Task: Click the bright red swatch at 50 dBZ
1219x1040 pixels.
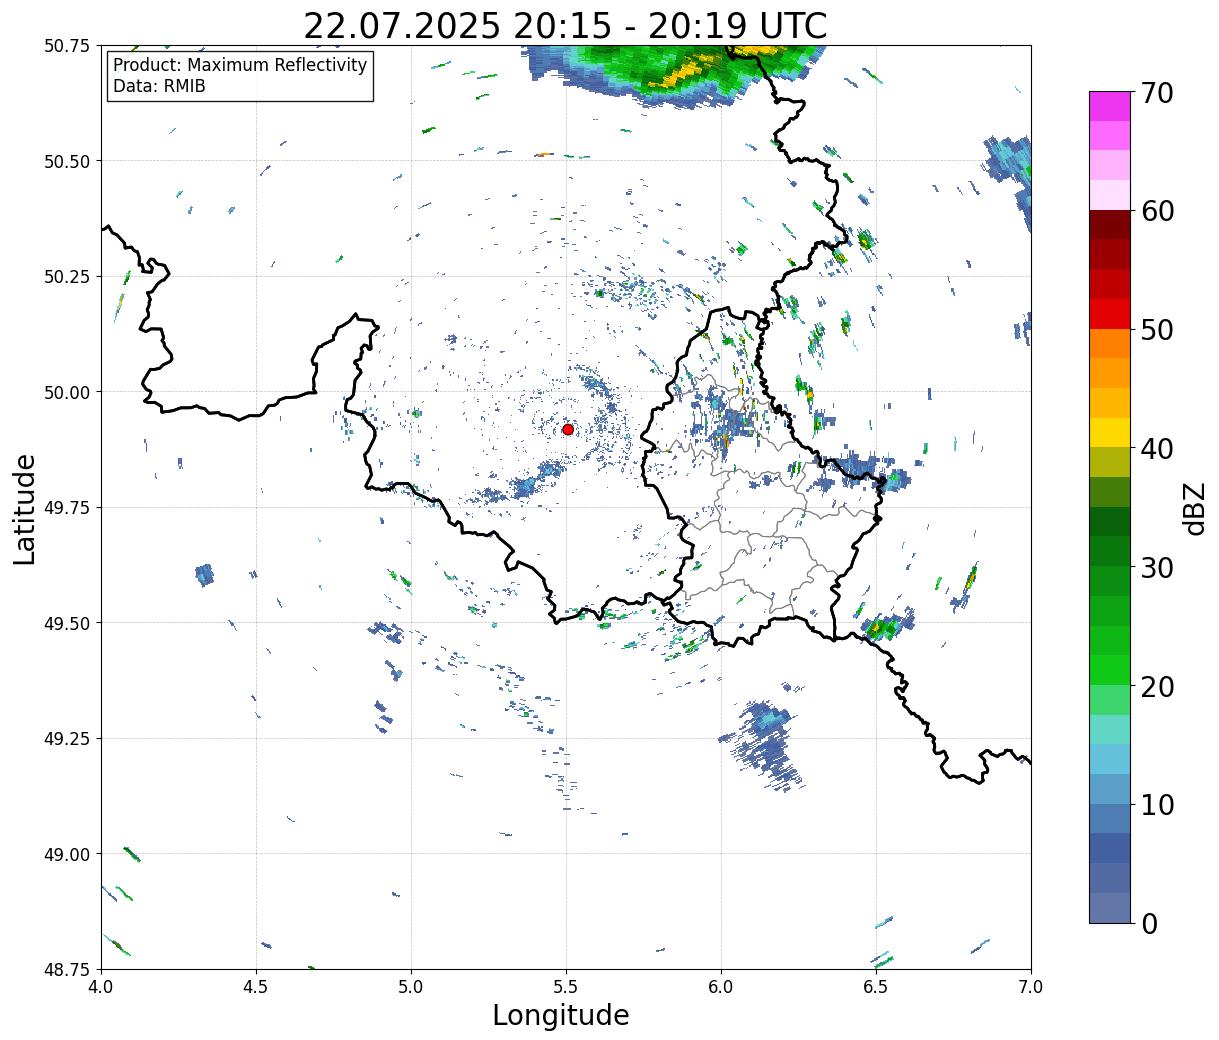Action: (1110, 314)
